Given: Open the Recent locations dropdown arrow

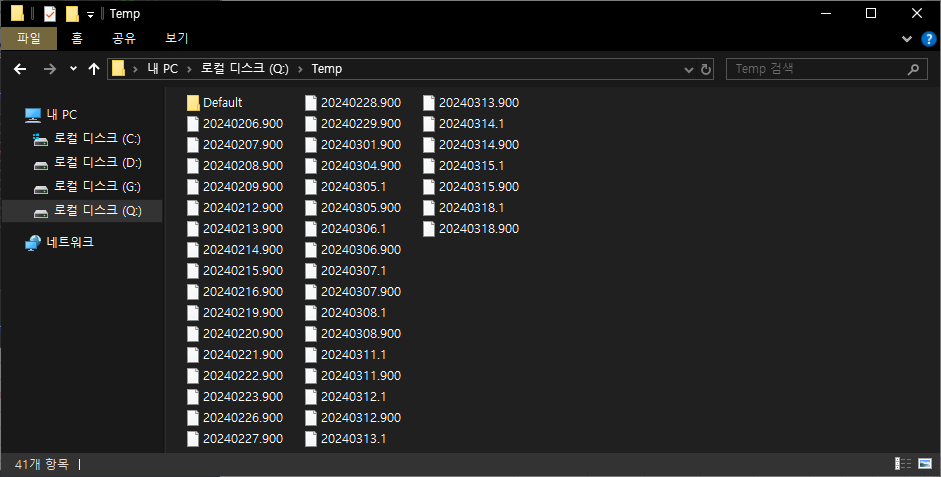Looking at the screenshot, I should point(73,69).
